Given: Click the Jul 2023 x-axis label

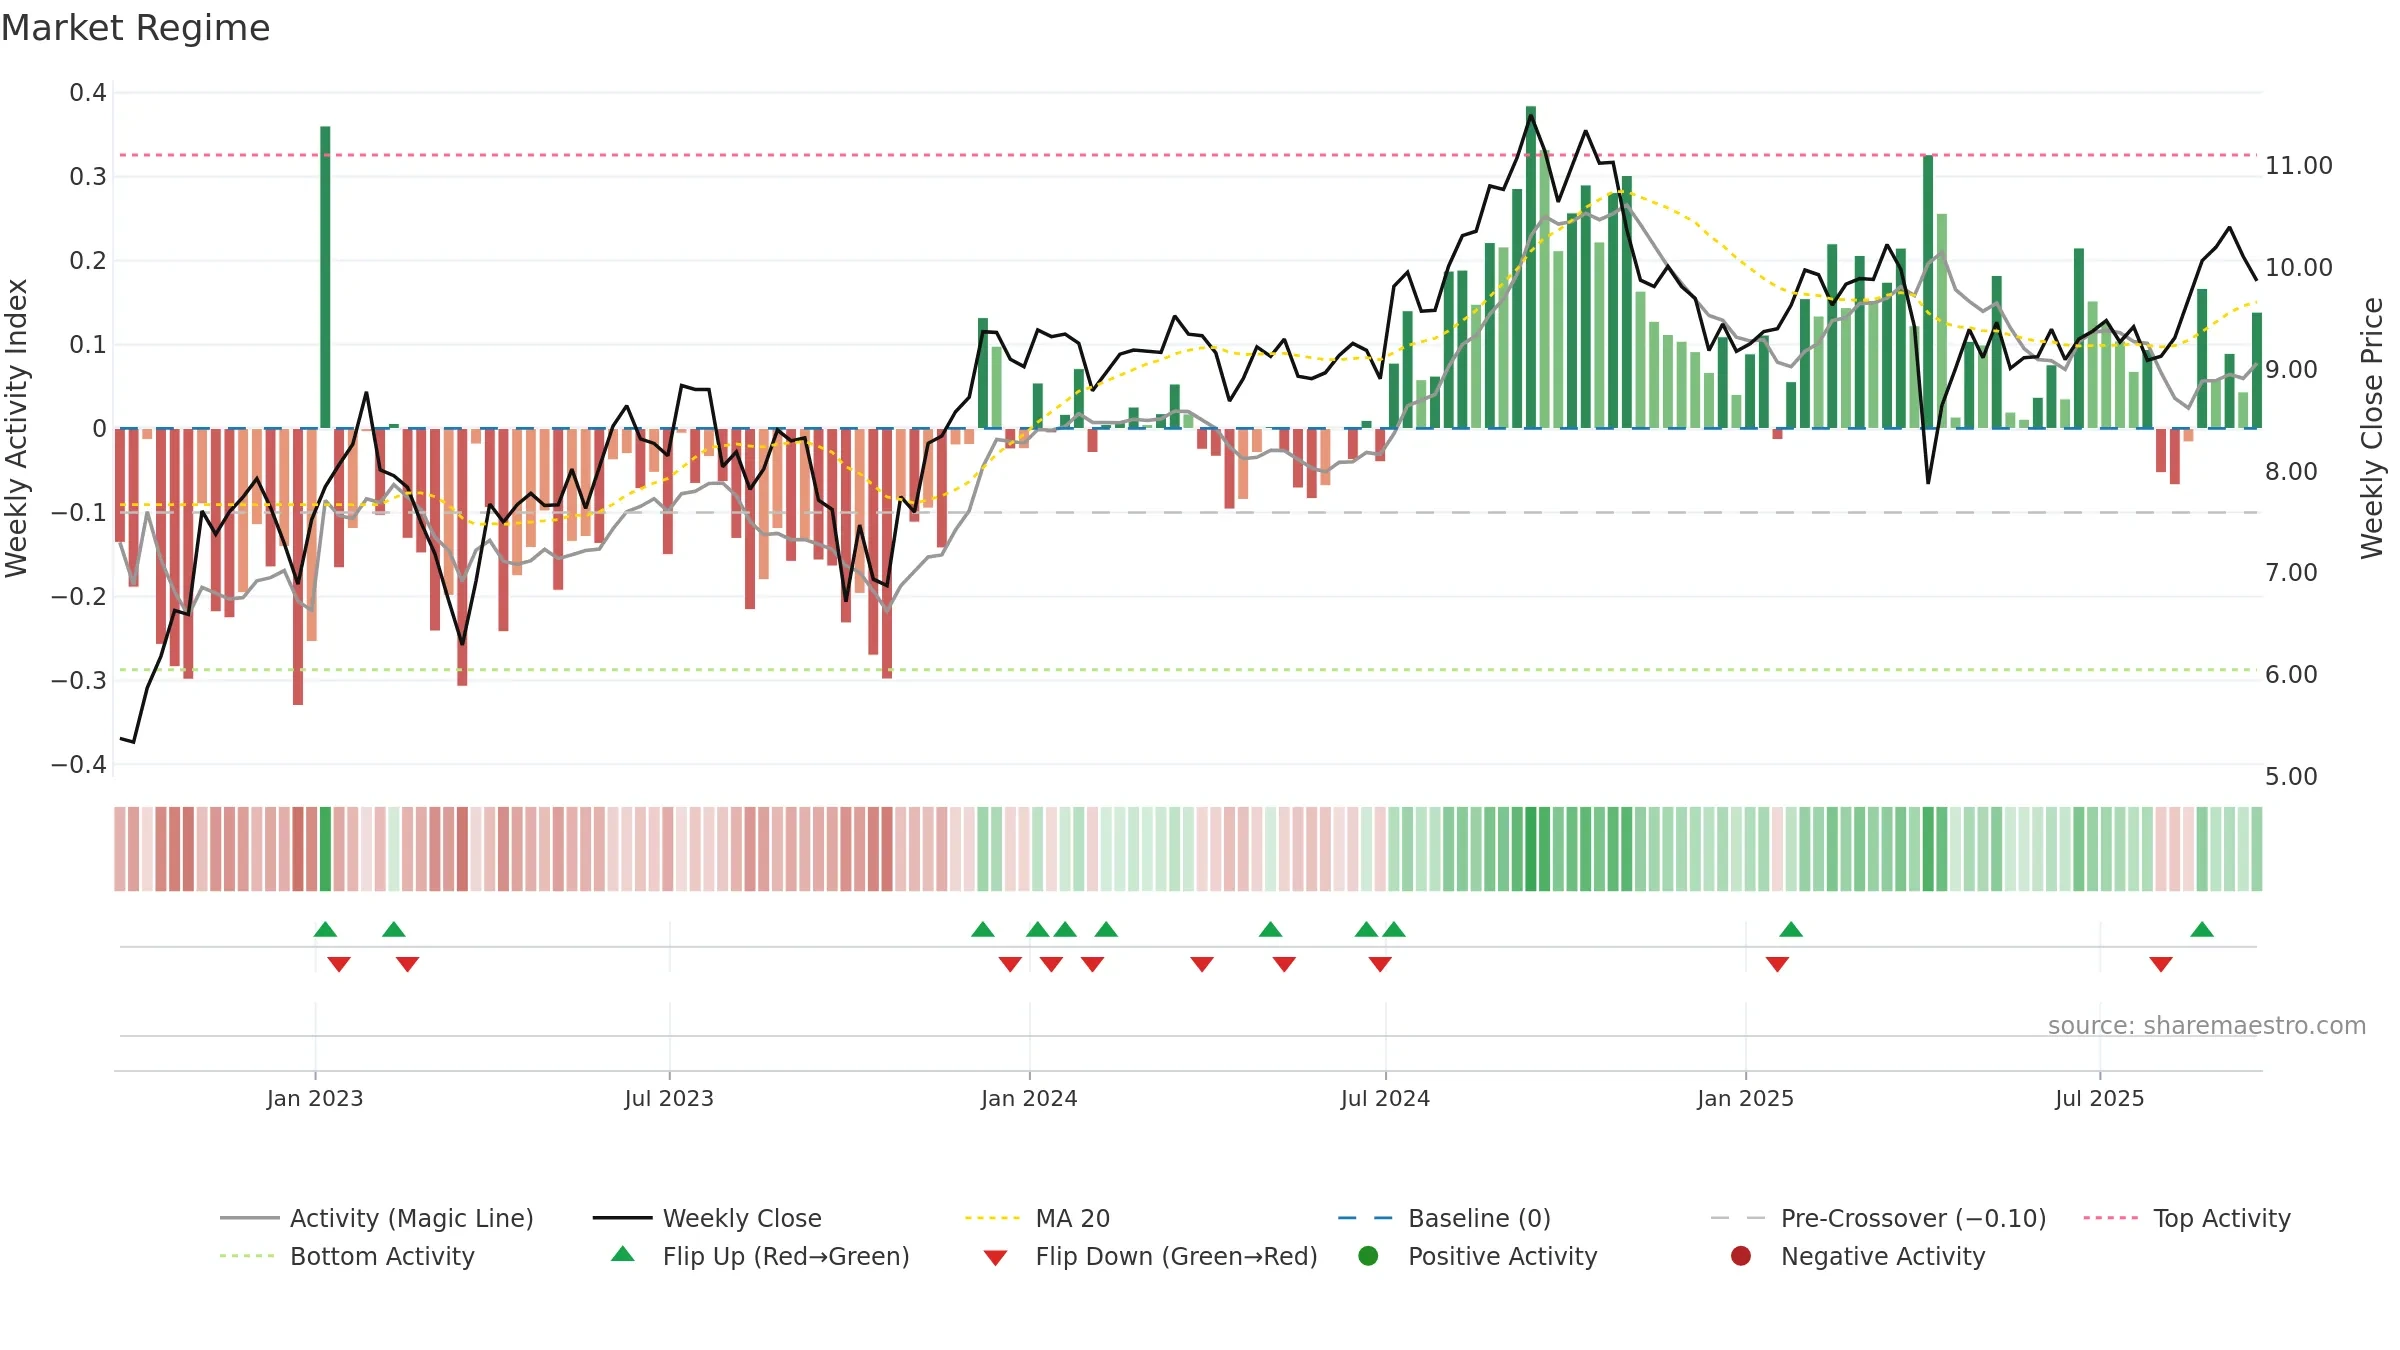Looking at the screenshot, I should [669, 1098].
